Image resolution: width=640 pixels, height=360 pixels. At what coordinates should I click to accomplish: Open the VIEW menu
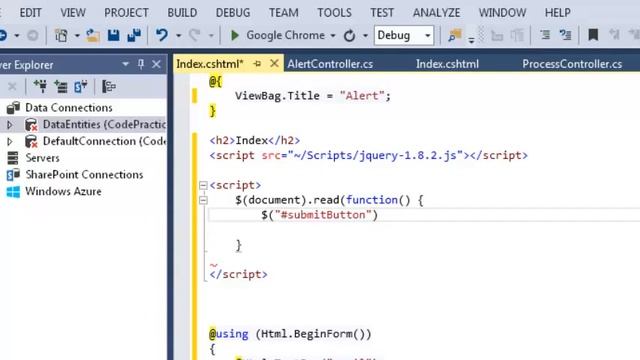(73, 13)
